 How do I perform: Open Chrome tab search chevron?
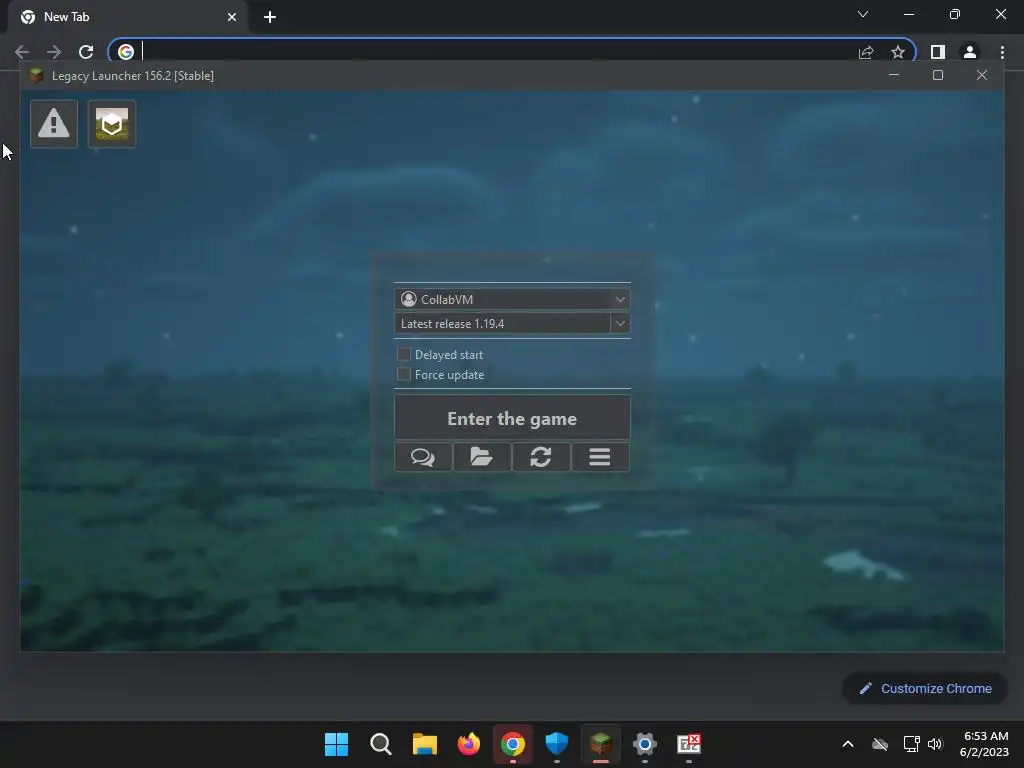863,14
